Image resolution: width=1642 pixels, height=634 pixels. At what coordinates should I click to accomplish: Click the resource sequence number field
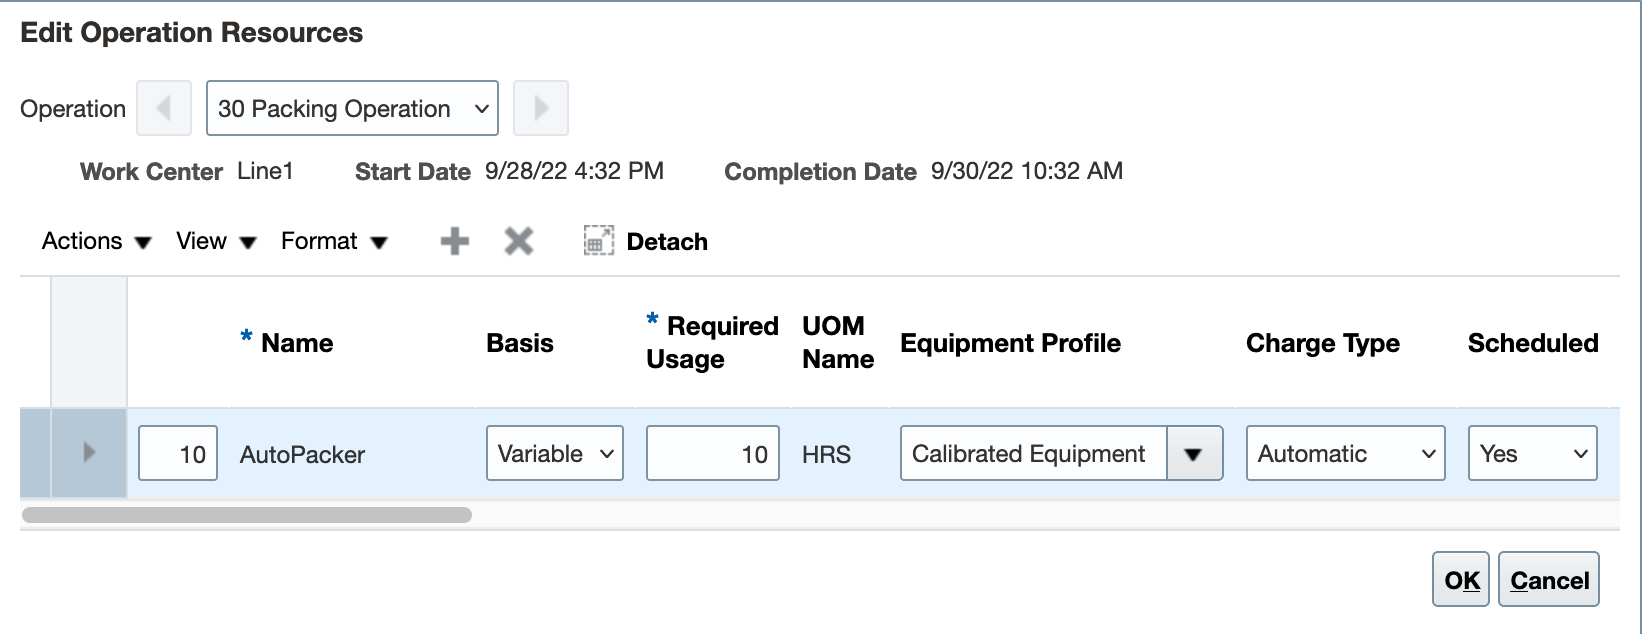[178, 454]
